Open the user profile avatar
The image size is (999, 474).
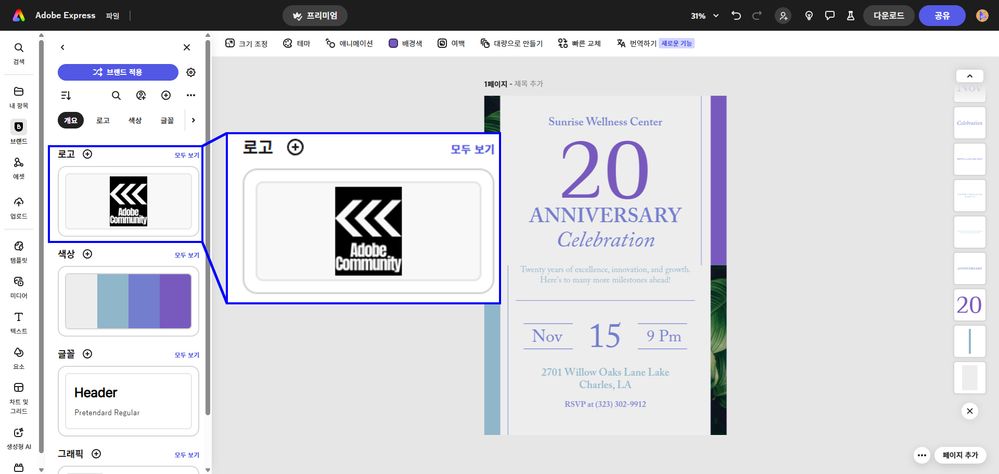point(982,16)
